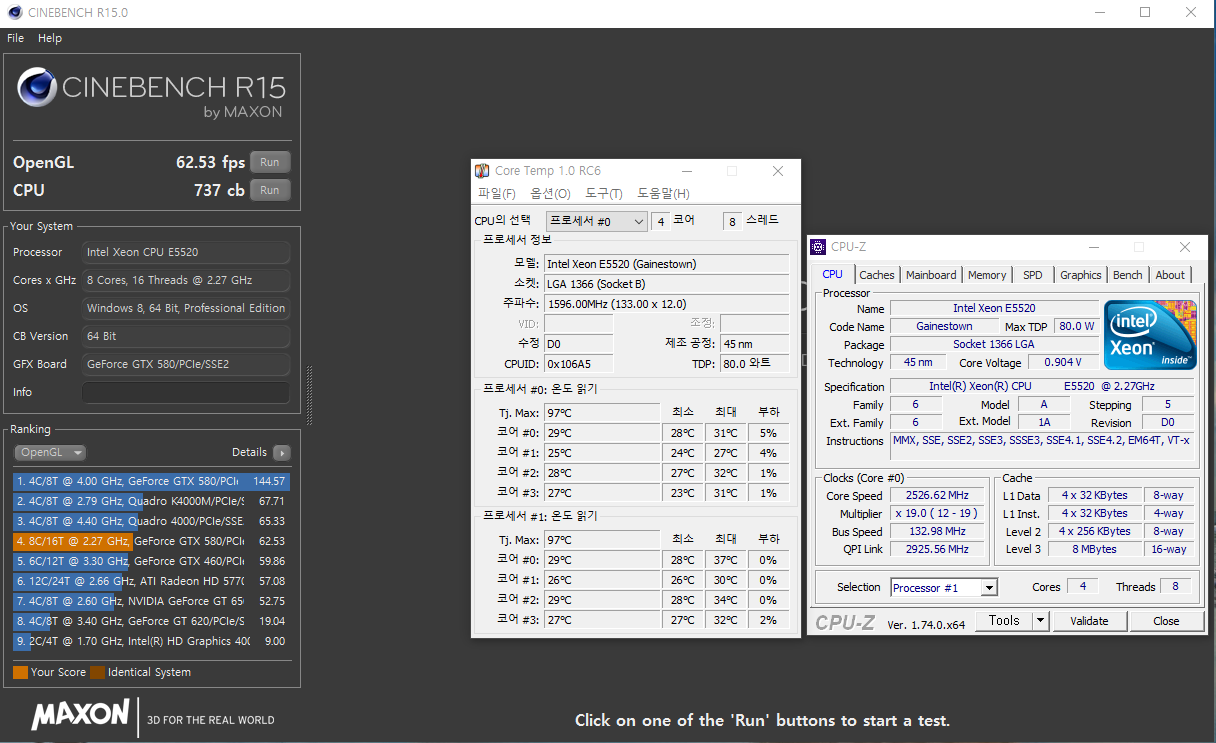The width and height of the screenshot is (1216, 743).
Task: Open the Processor #1 selection dropdown
Action: click(944, 588)
